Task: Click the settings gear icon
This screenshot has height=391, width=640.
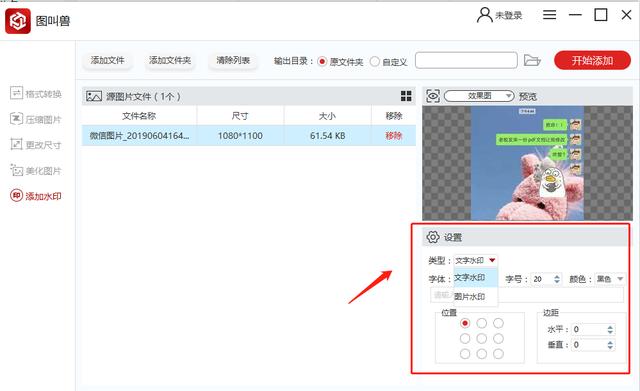Action: tap(433, 237)
